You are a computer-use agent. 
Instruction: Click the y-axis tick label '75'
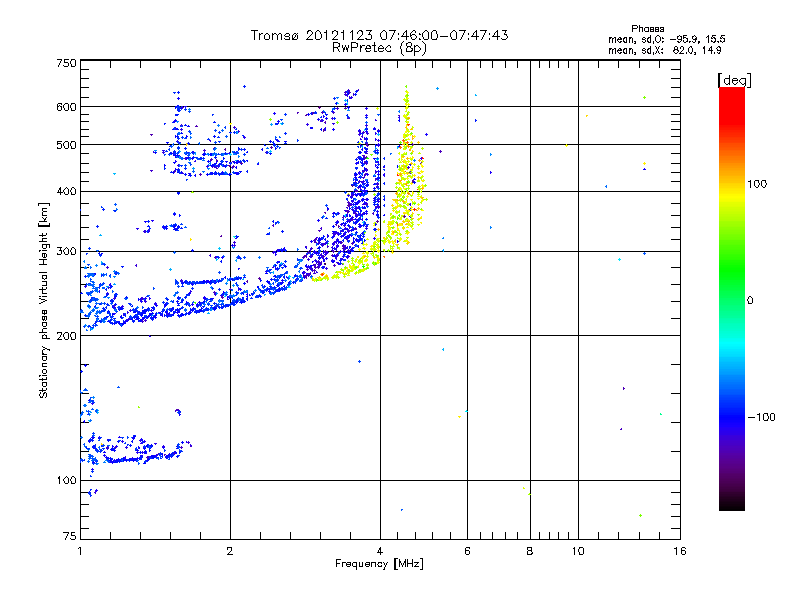pyautogui.click(x=70, y=536)
